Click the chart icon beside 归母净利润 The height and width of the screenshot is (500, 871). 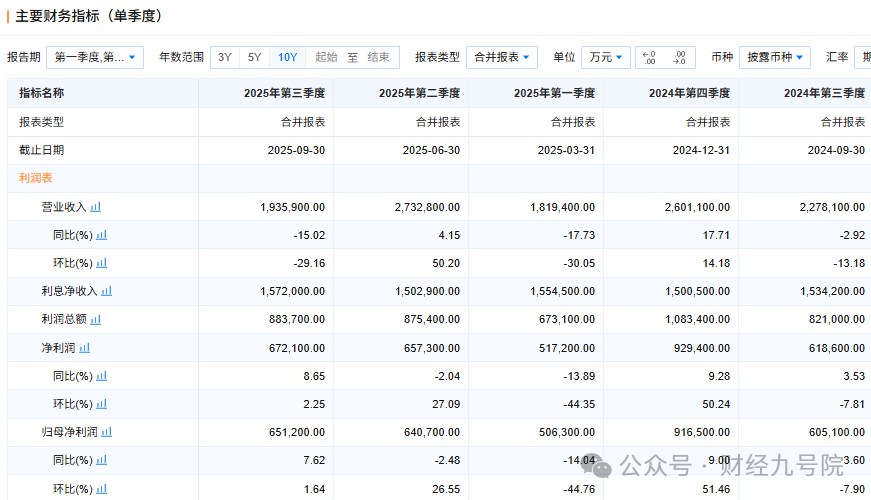[x=107, y=432]
